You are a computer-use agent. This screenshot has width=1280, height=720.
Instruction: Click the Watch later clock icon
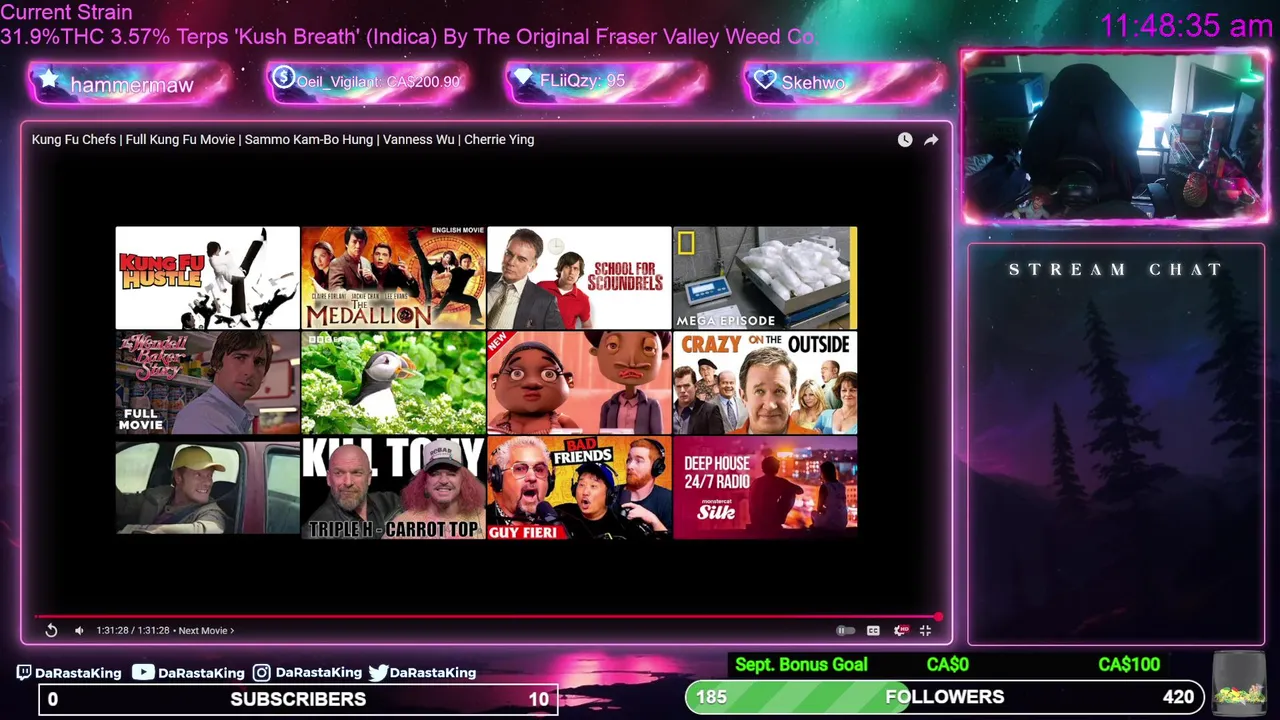(x=905, y=140)
